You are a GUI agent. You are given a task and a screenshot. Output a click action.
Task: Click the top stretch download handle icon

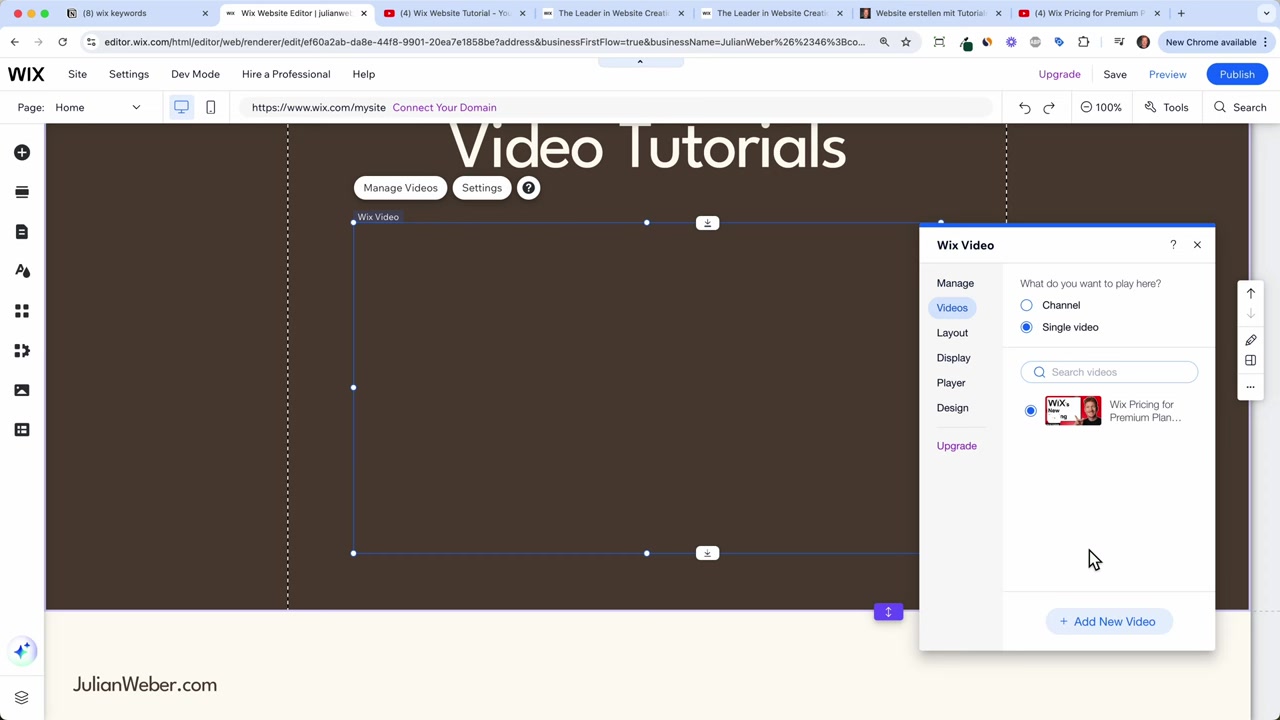[x=707, y=223]
